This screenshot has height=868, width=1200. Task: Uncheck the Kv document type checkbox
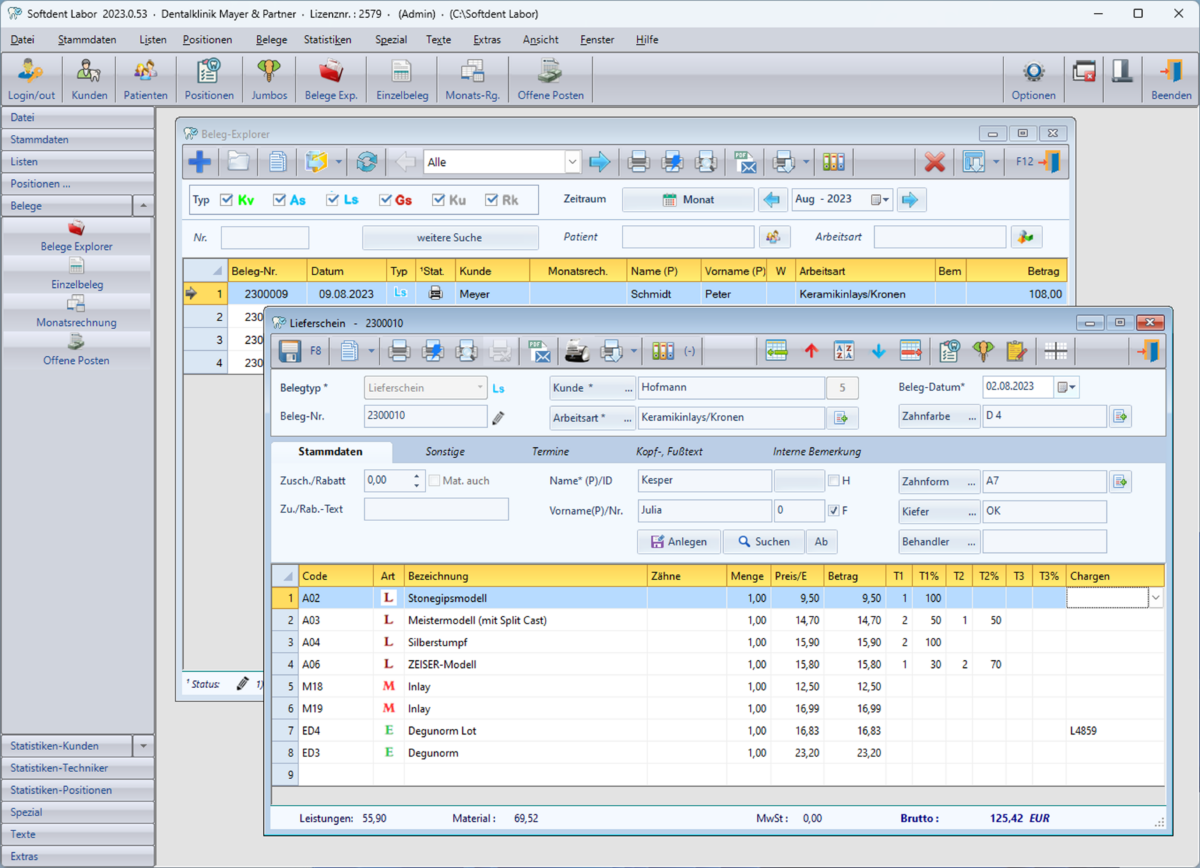226,200
